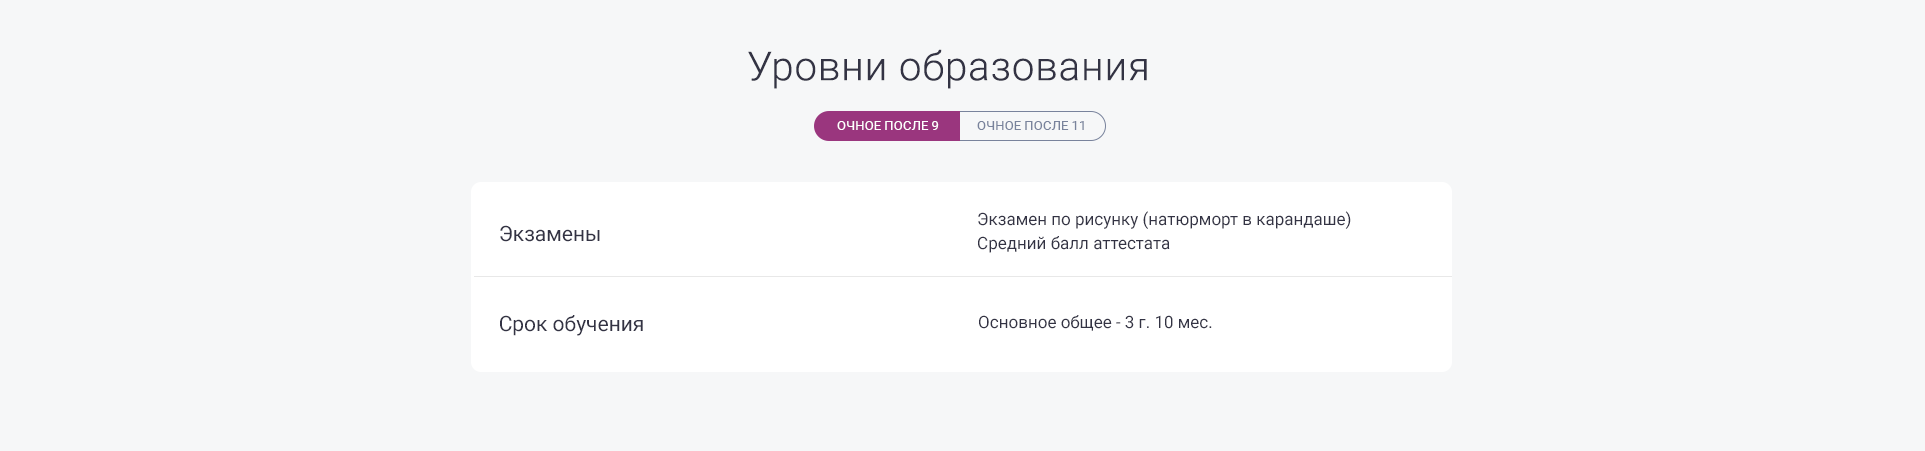The height and width of the screenshot is (451, 1925).
Task: Click the number 9 in the purple tab
Action: 934,126
